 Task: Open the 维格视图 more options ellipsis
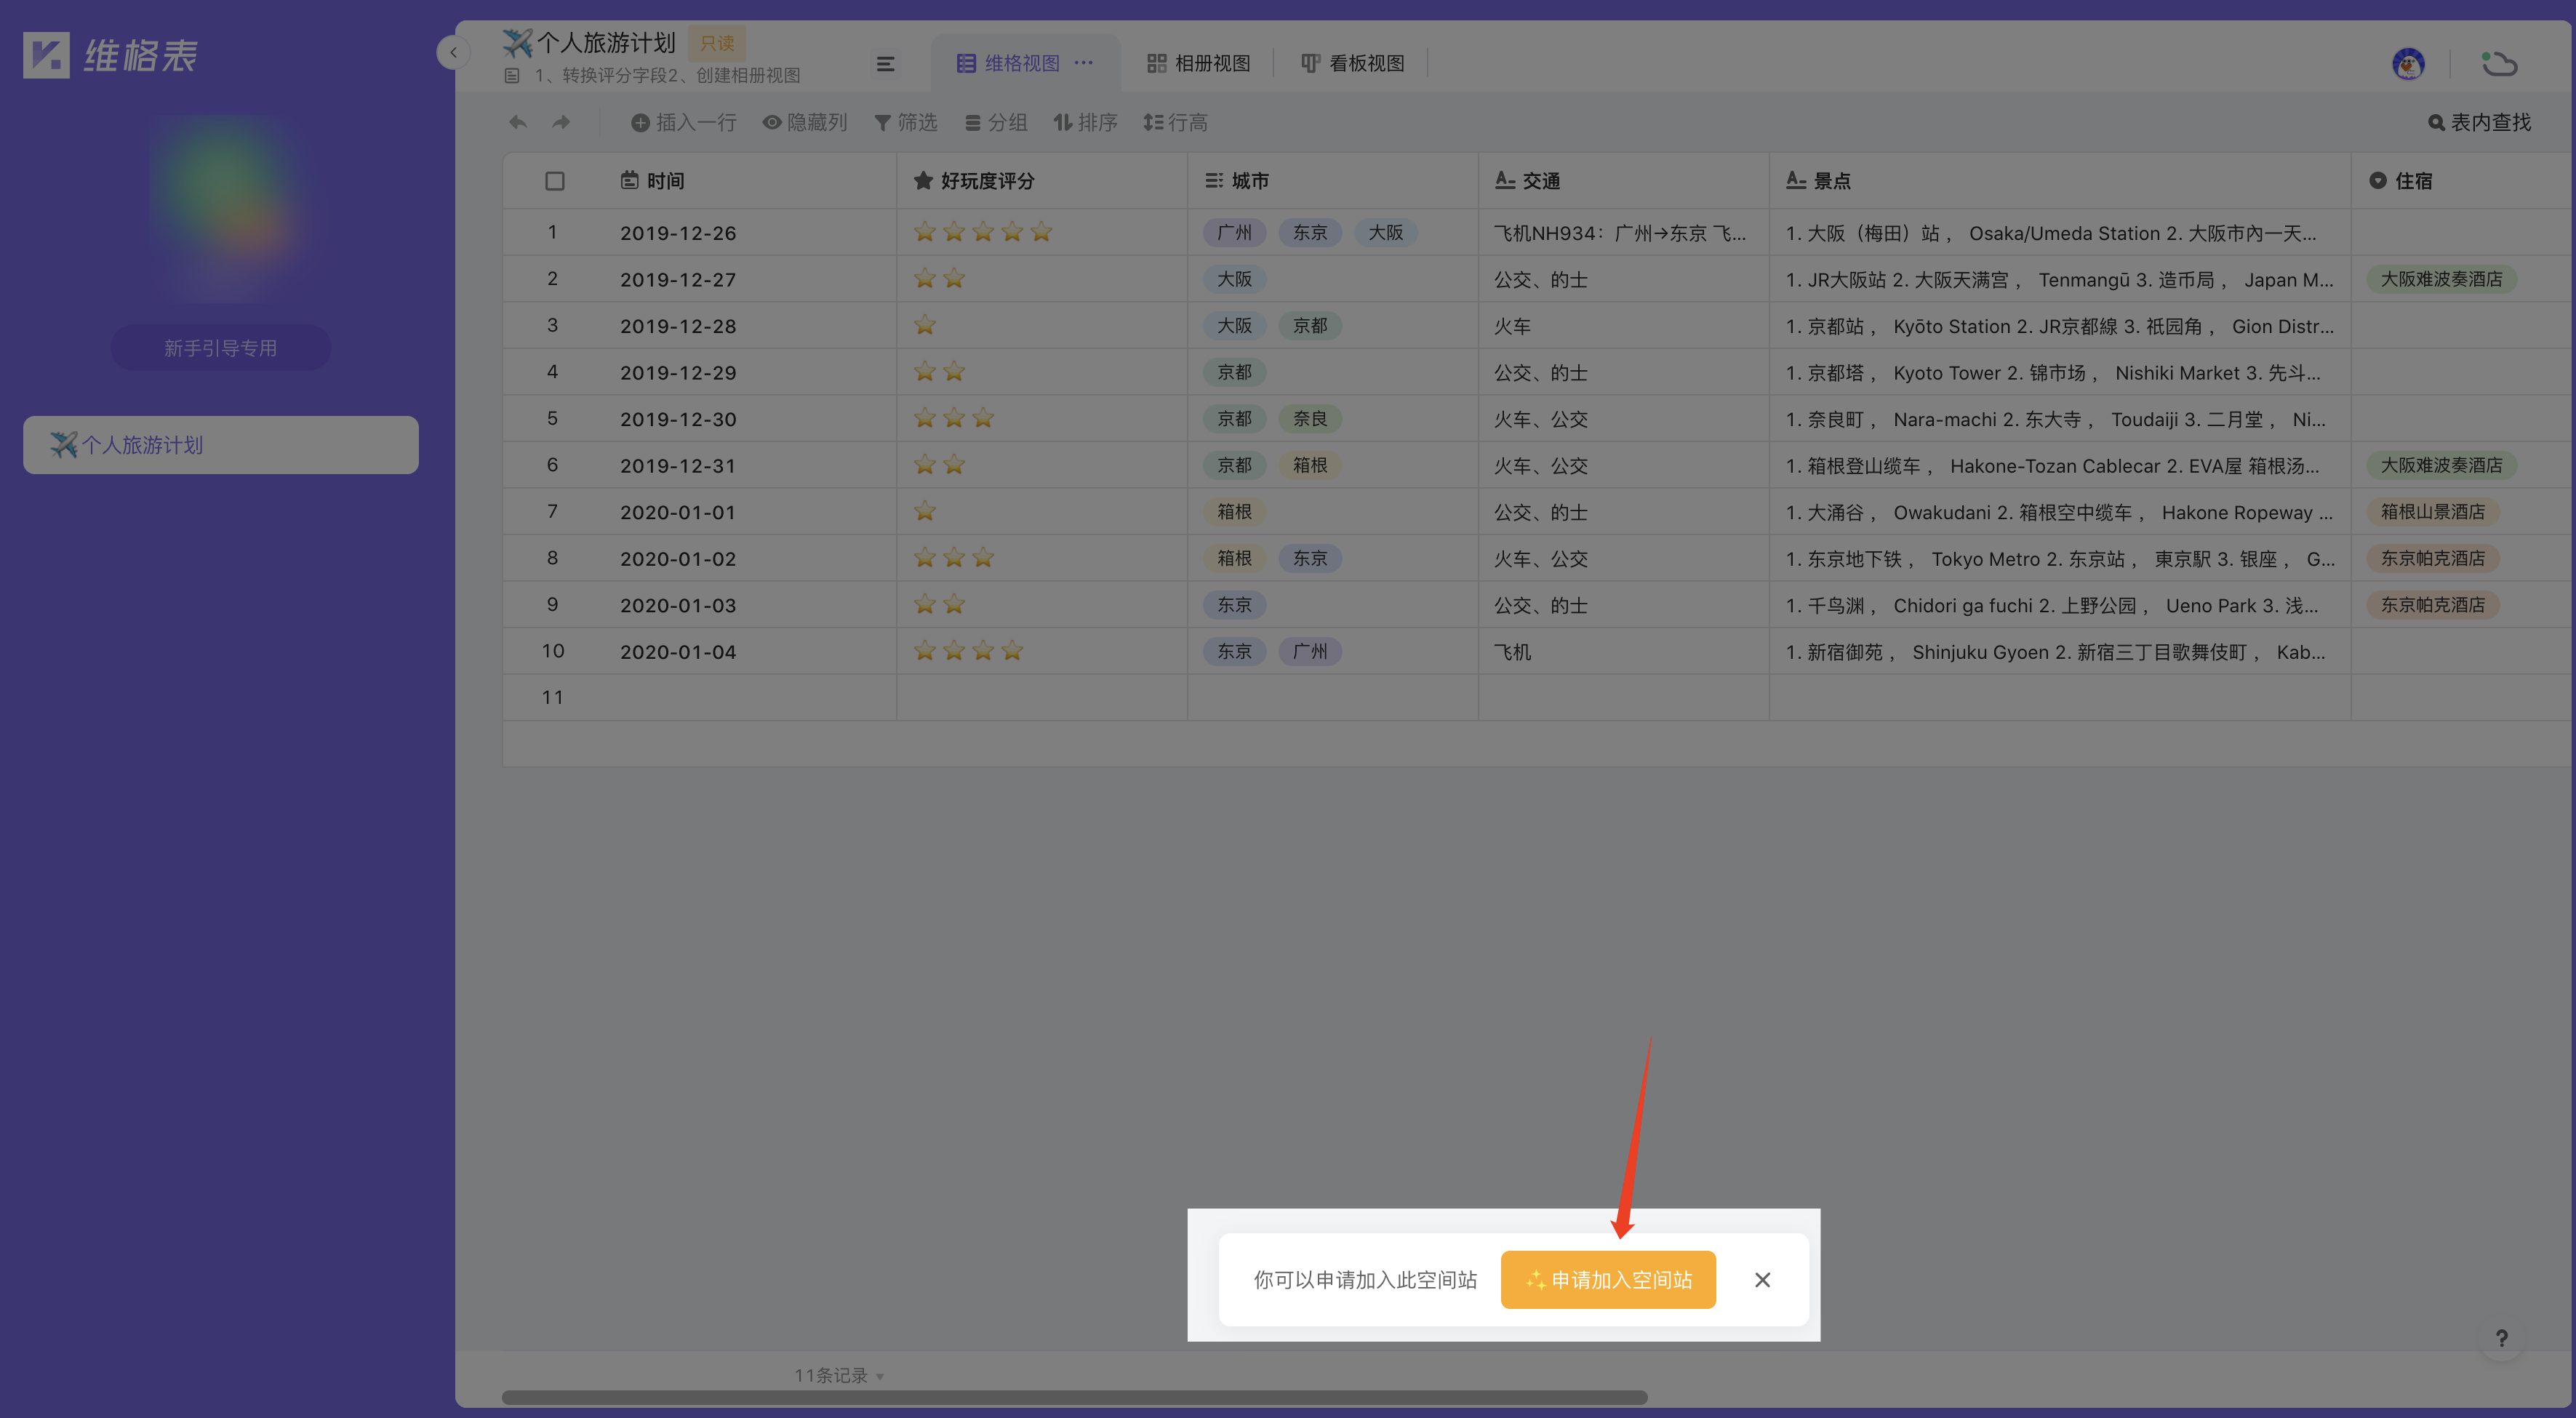(x=1083, y=63)
